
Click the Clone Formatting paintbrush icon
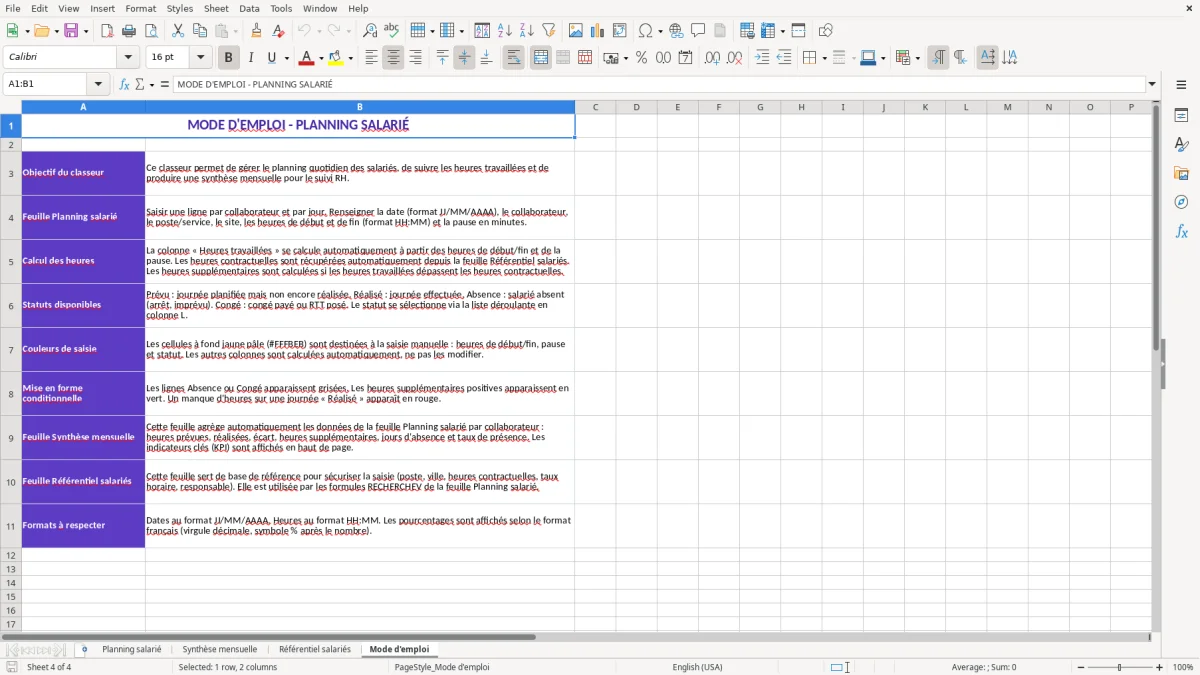click(256, 31)
